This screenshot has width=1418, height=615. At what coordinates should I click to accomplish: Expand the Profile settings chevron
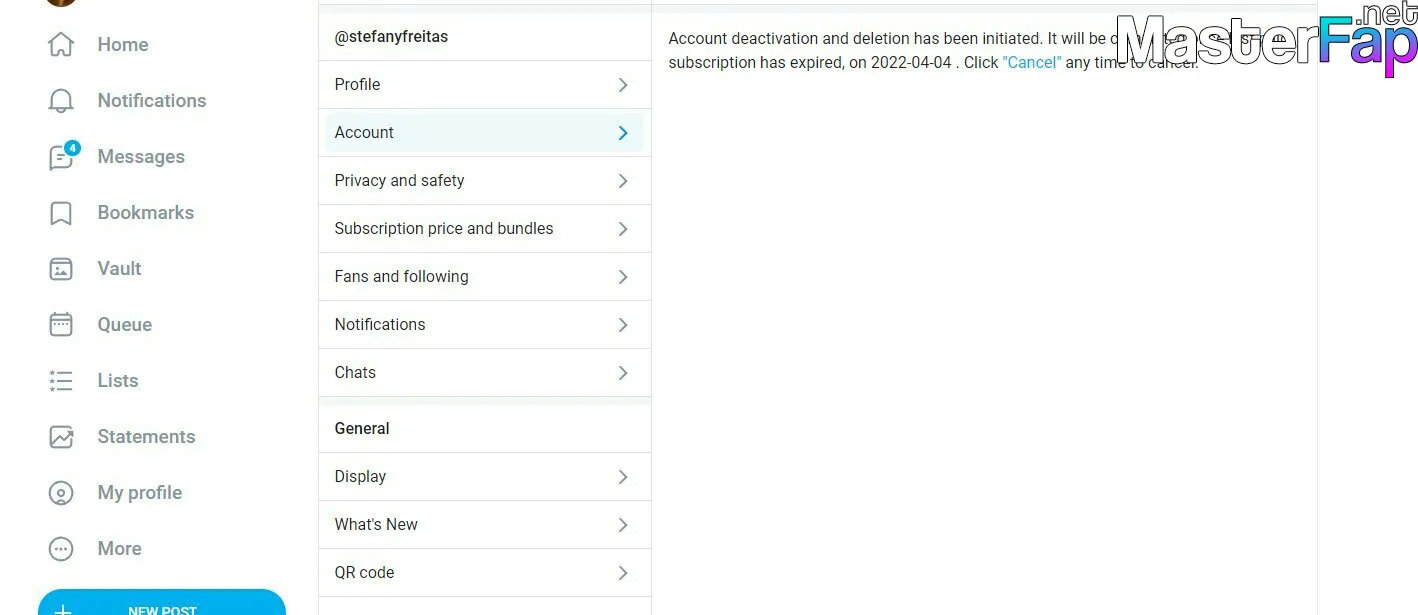[x=623, y=85]
